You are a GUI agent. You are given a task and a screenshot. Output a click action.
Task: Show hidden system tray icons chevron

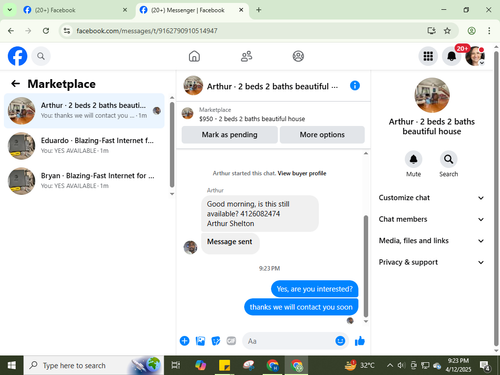[x=390, y=365]
